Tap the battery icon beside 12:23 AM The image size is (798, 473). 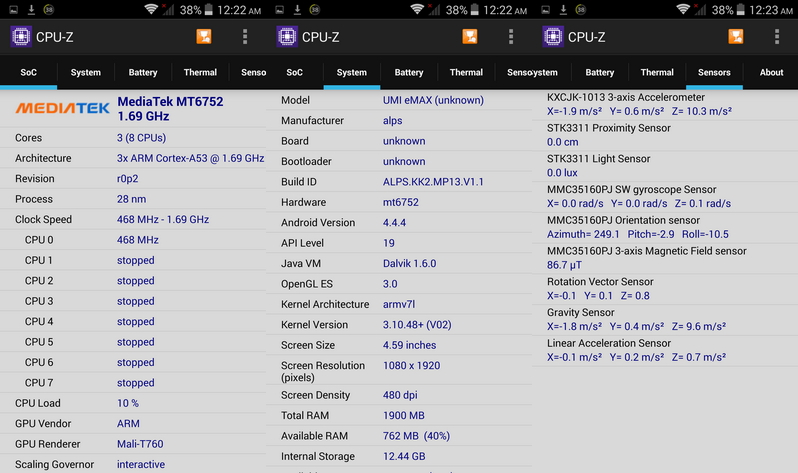741,10
